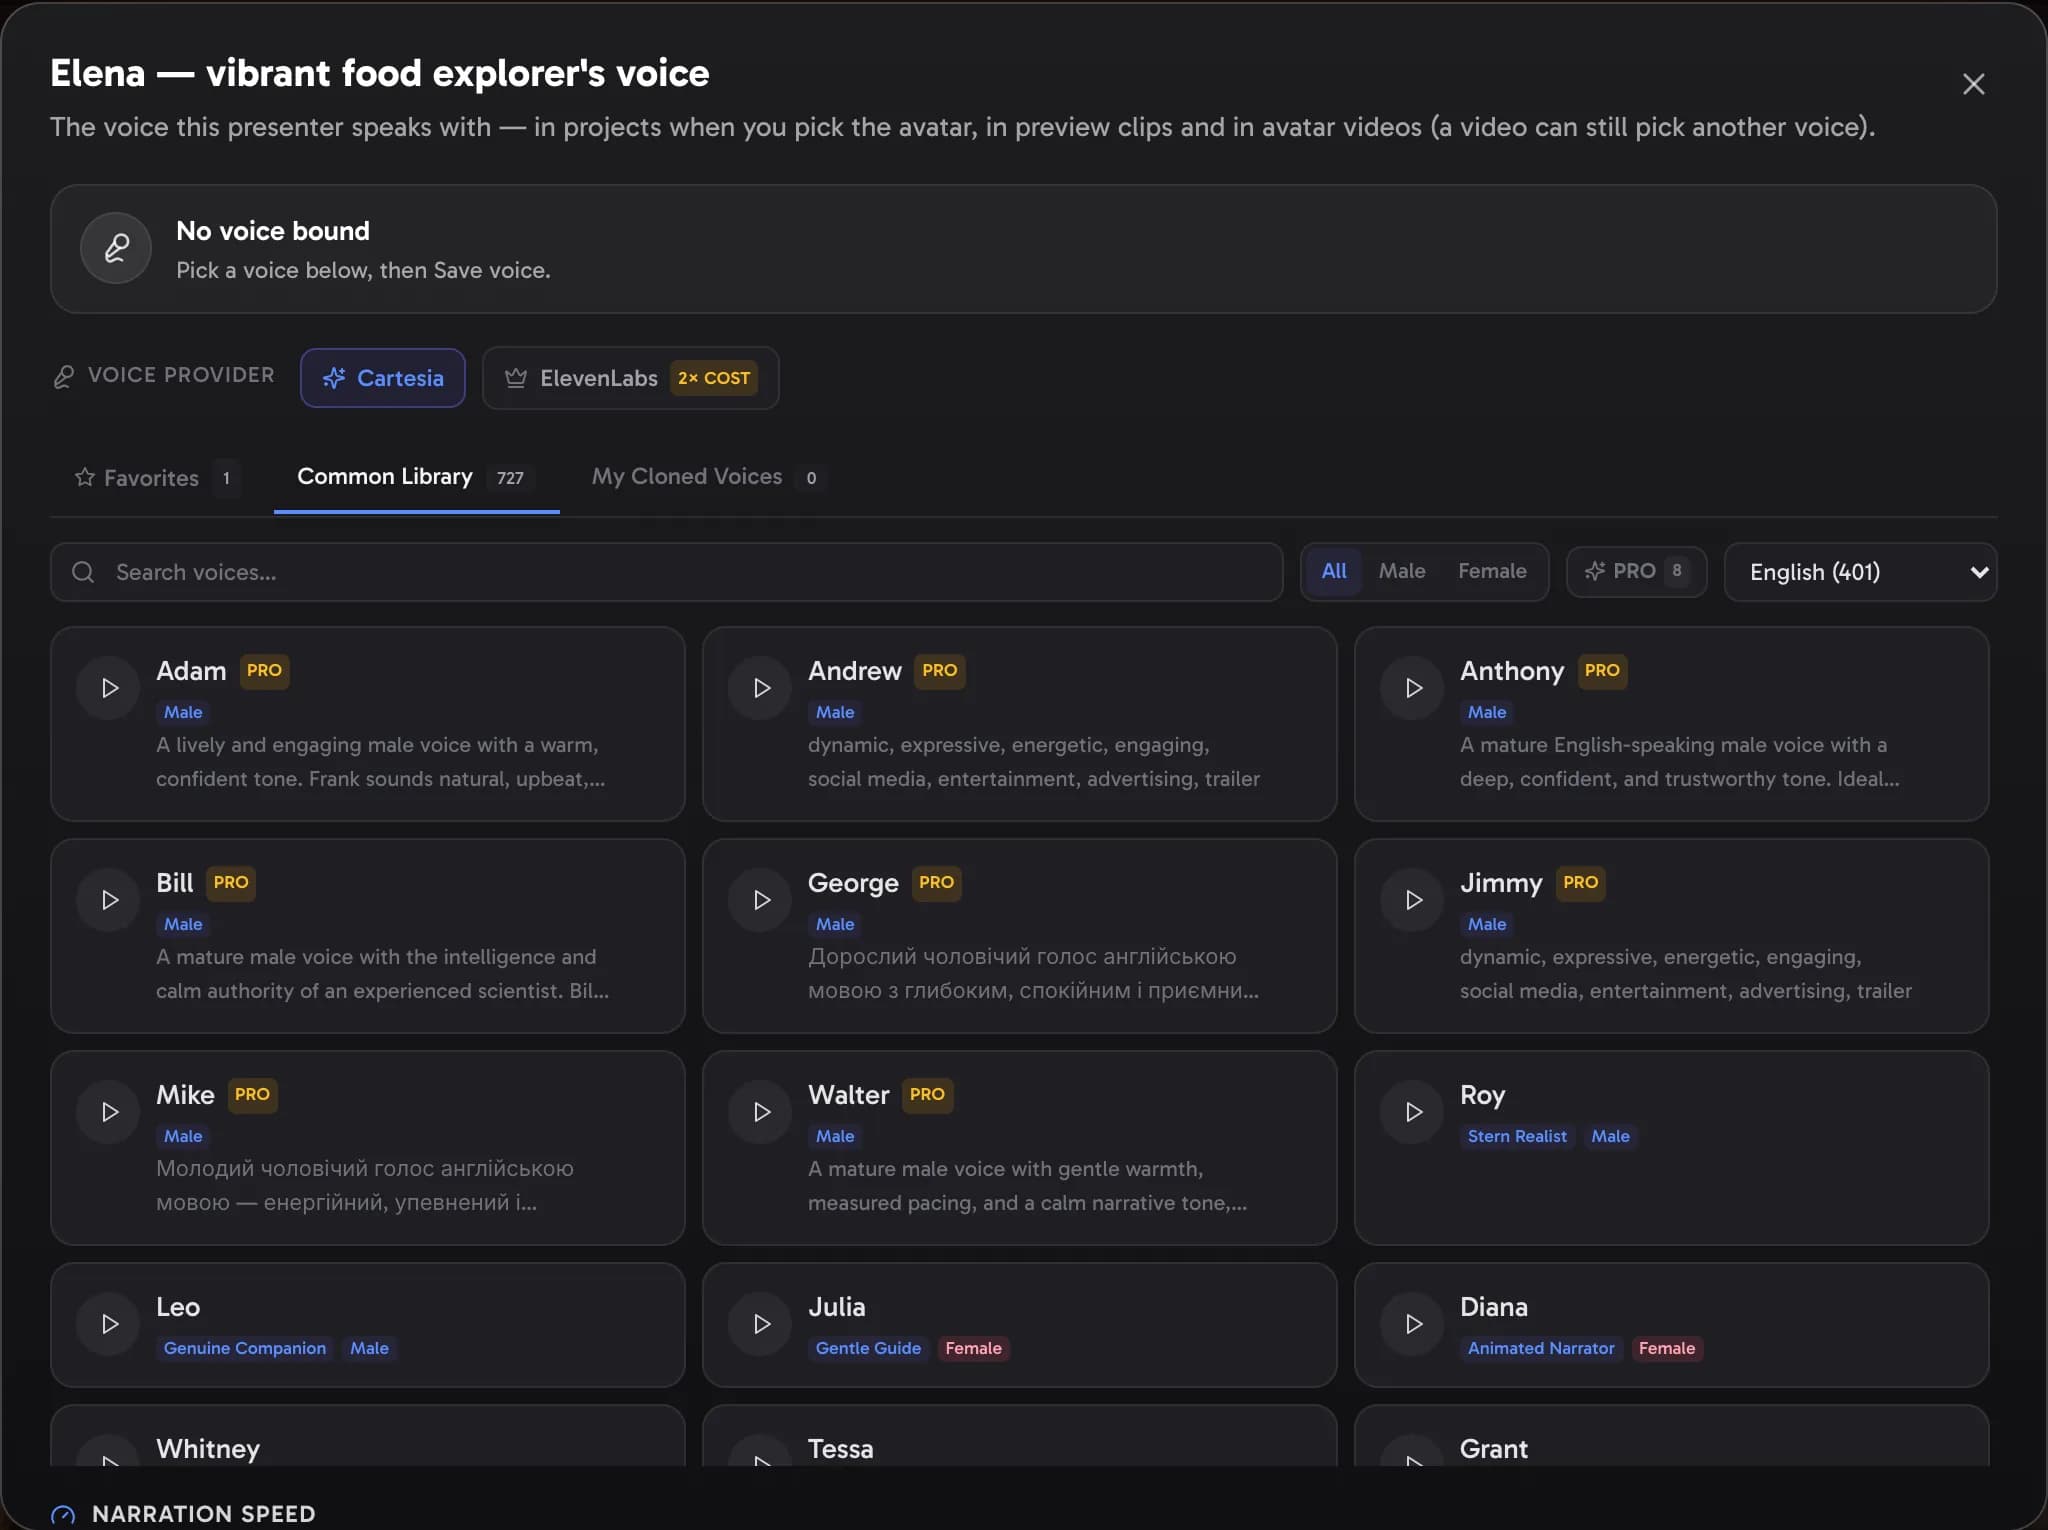2048x1530 pixels.
Task: Click the Stern Realist tag on Roy
Action: coord(1517,1136)
